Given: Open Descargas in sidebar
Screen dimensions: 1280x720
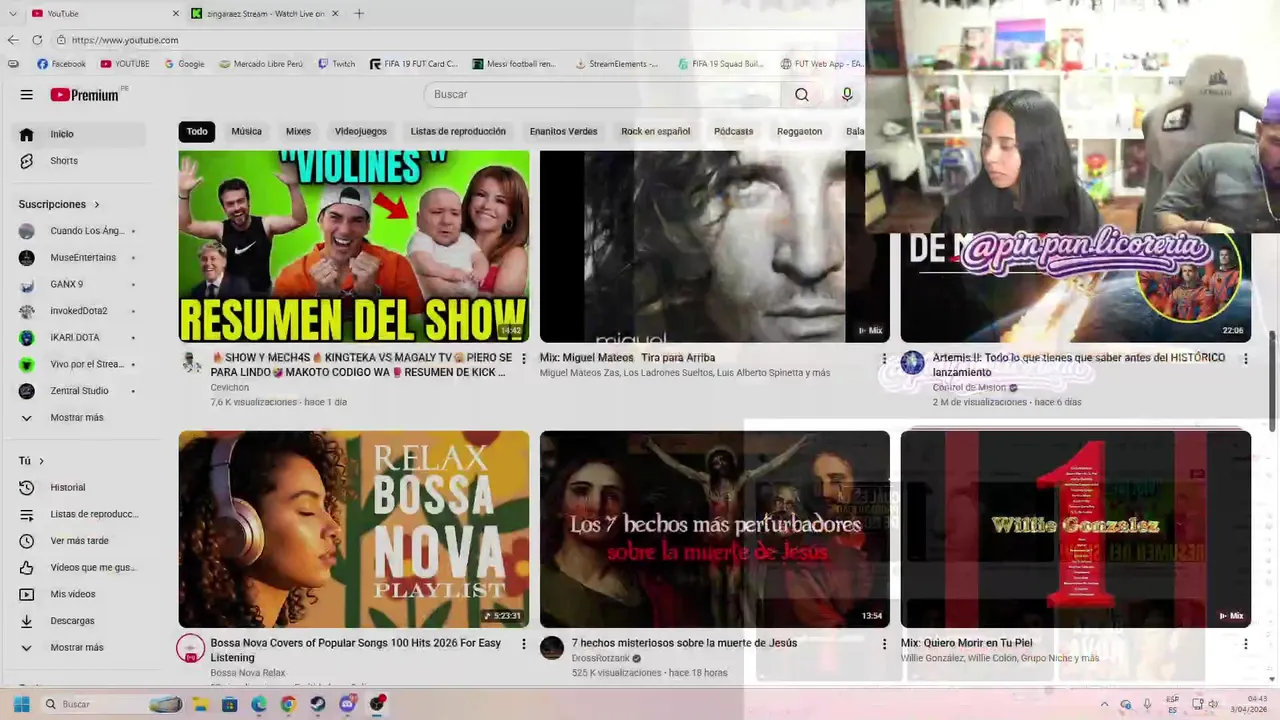Looking at the screenshot, I should [80, 621].
